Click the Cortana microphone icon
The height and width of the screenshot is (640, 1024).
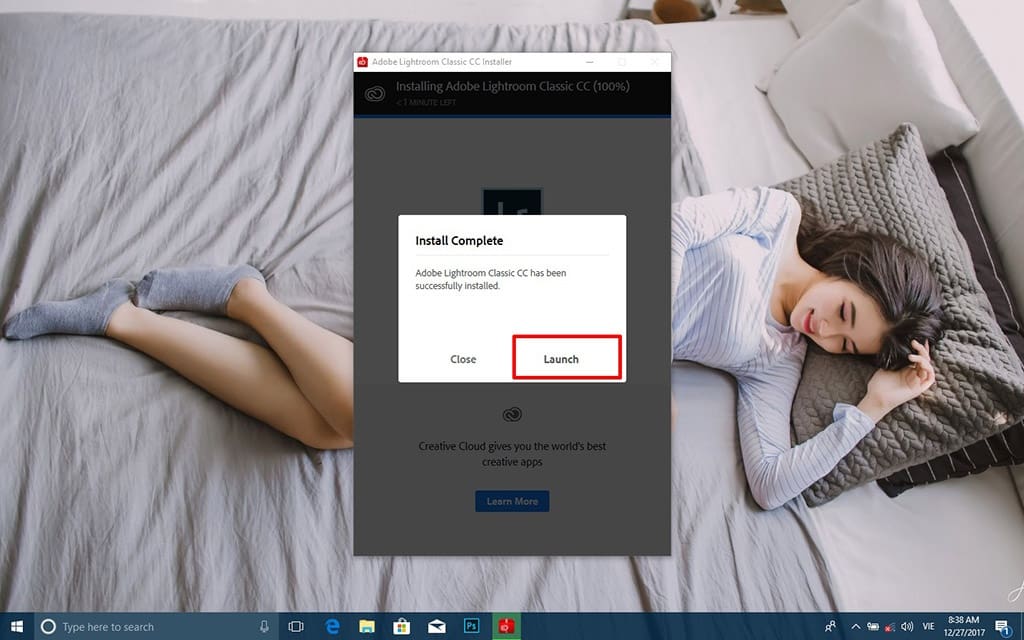tap(264, 626)
